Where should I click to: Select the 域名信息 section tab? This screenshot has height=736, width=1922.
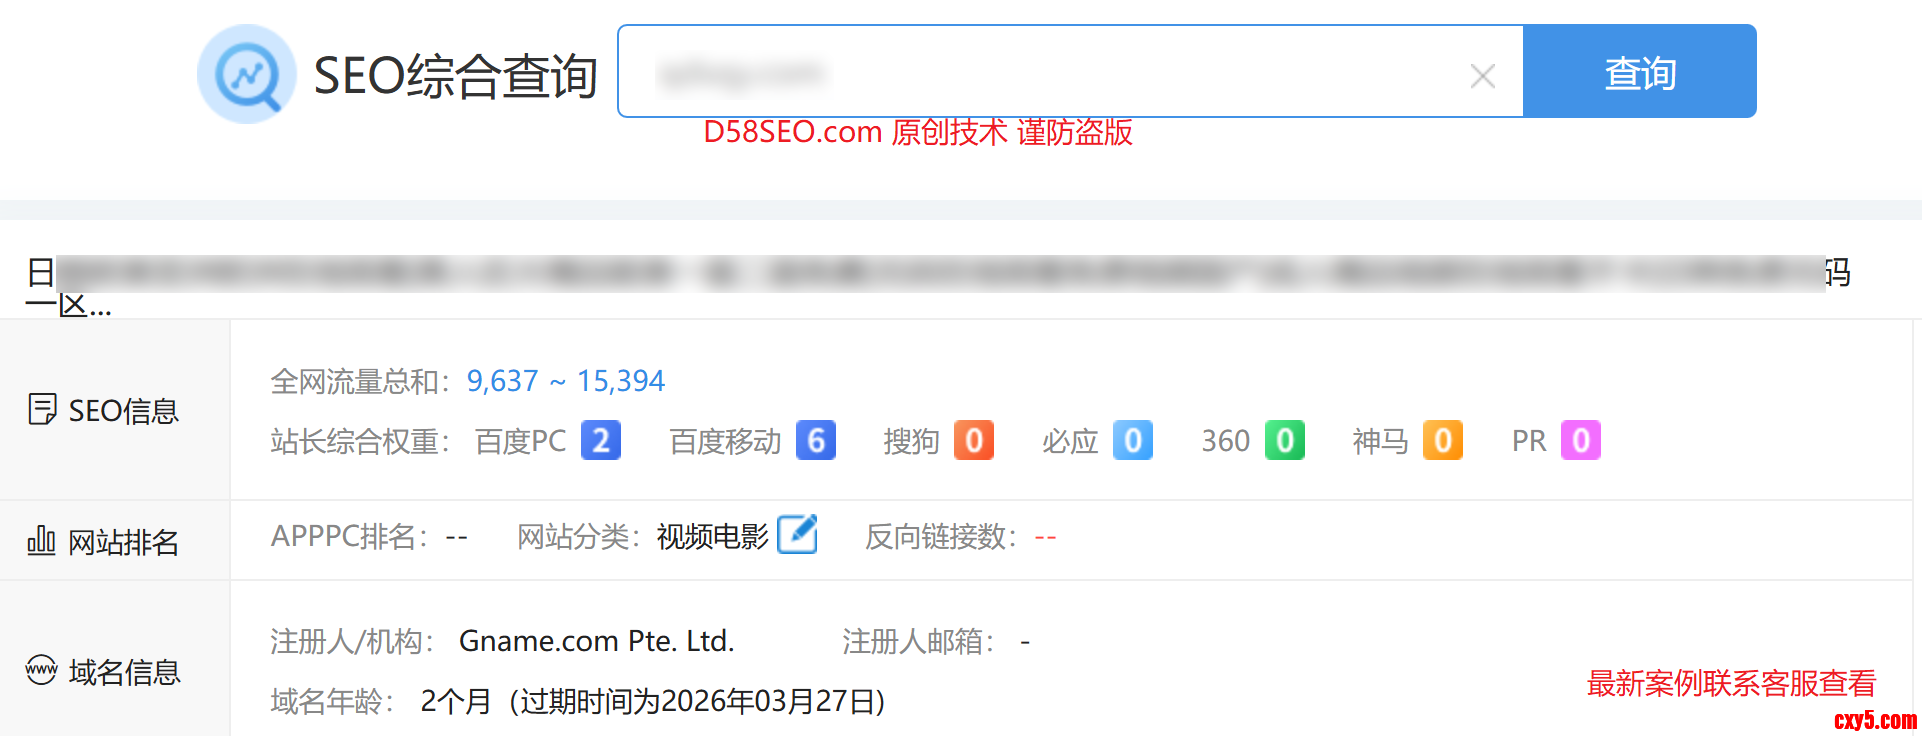pos(103,671)
